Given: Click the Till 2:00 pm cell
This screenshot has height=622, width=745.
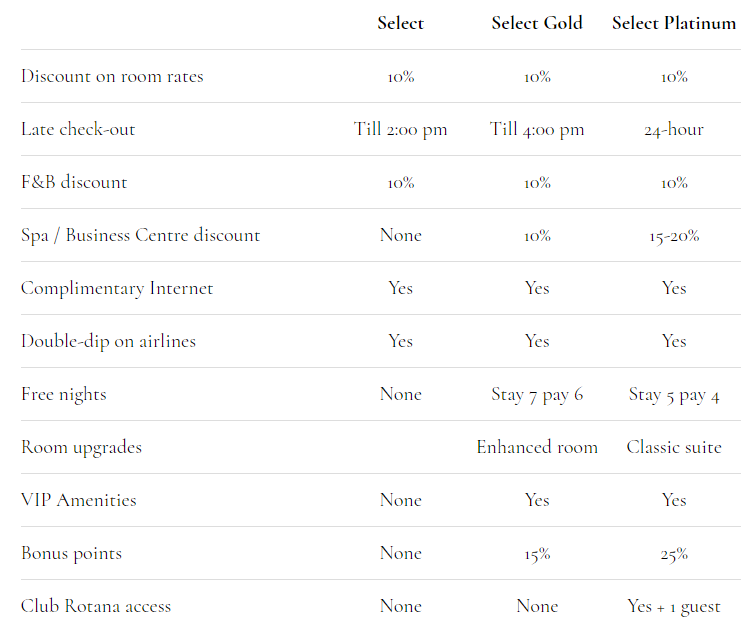Looking at the screenshot, I should tap(400, 129).
